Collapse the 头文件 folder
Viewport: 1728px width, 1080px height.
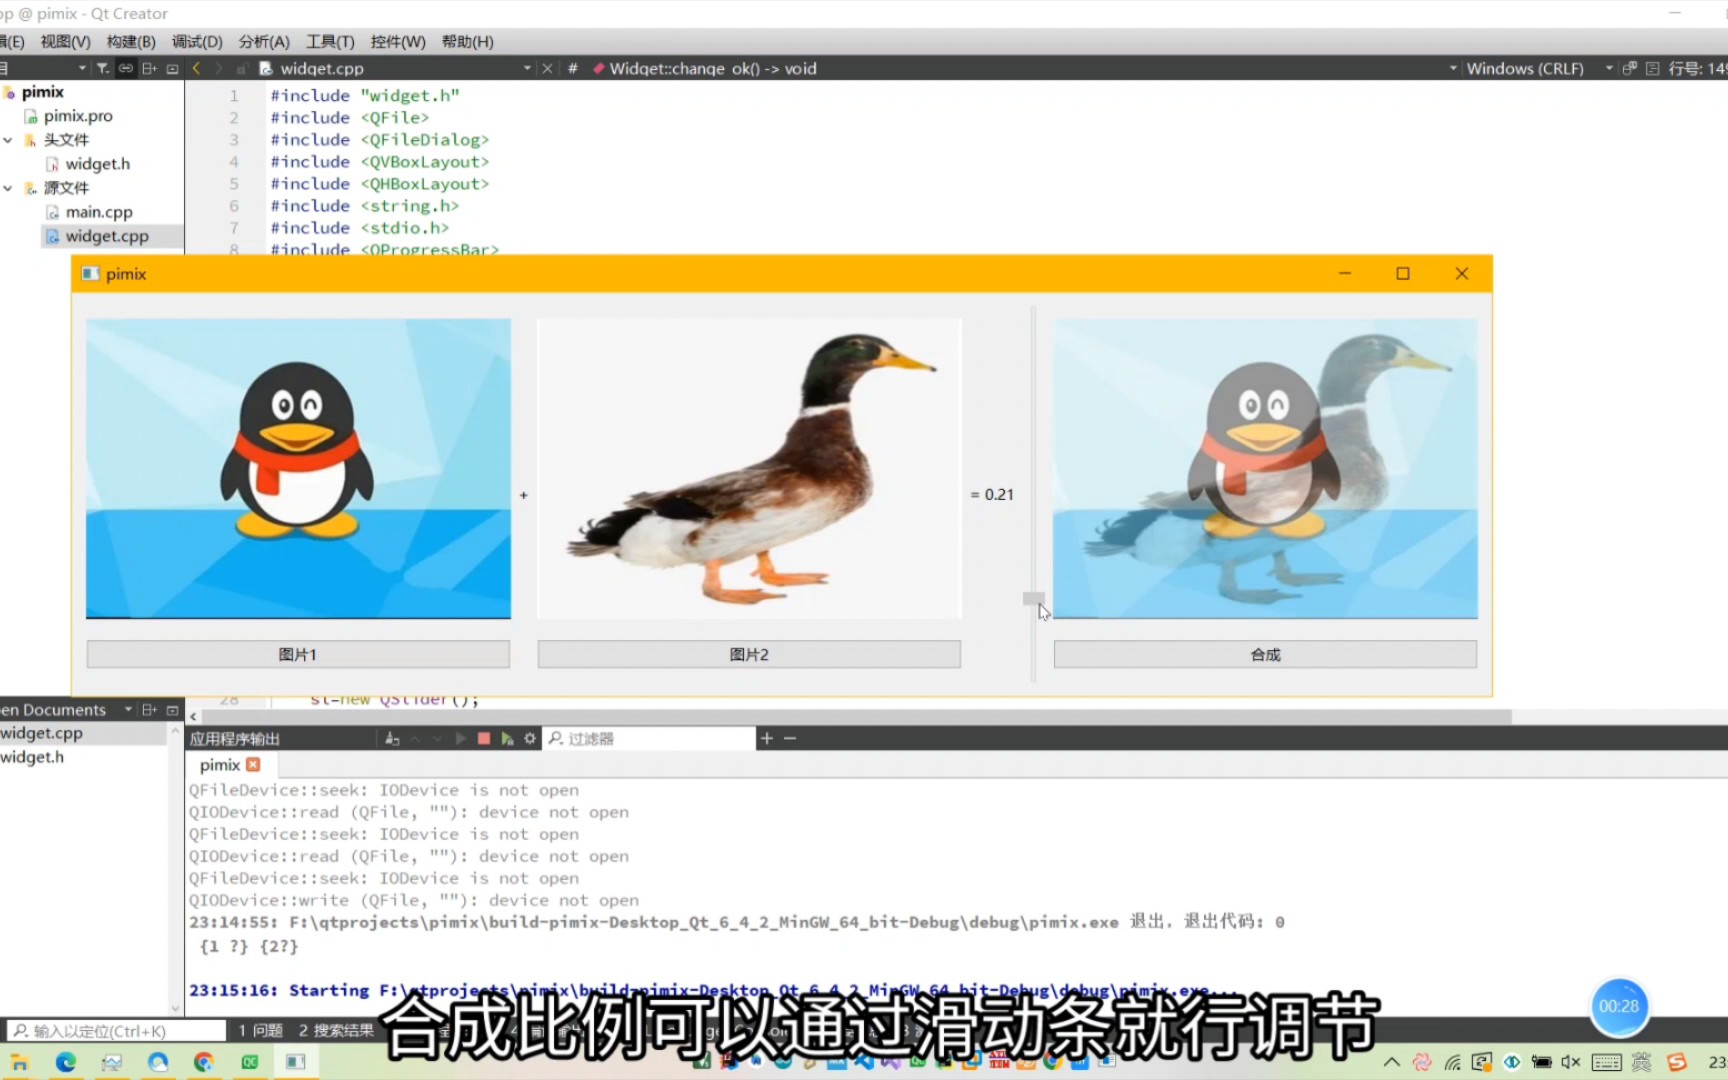[8, 140]
